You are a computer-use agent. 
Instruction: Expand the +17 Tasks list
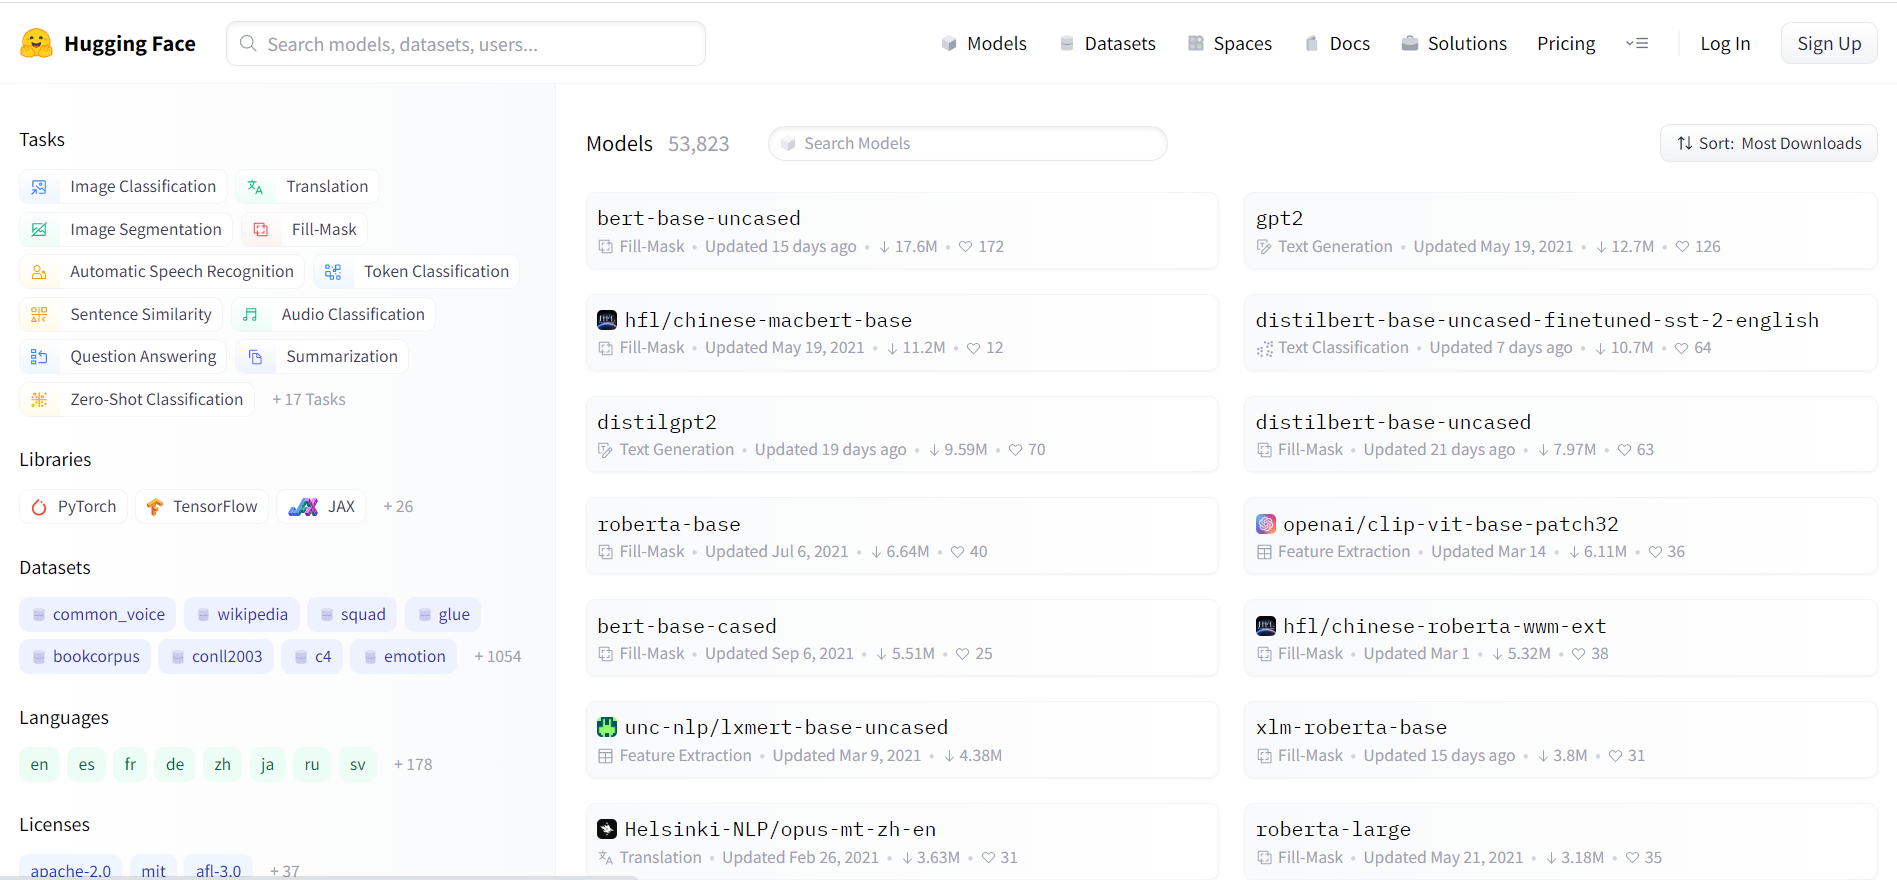(309, 400)
